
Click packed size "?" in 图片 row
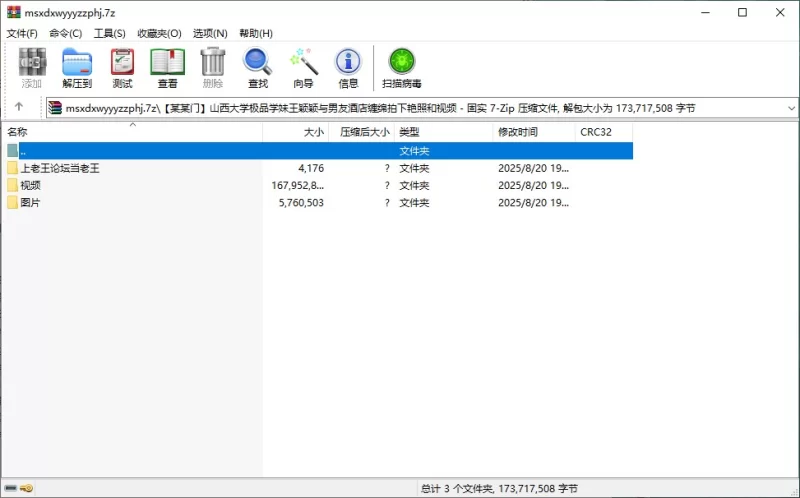(387, 203)
